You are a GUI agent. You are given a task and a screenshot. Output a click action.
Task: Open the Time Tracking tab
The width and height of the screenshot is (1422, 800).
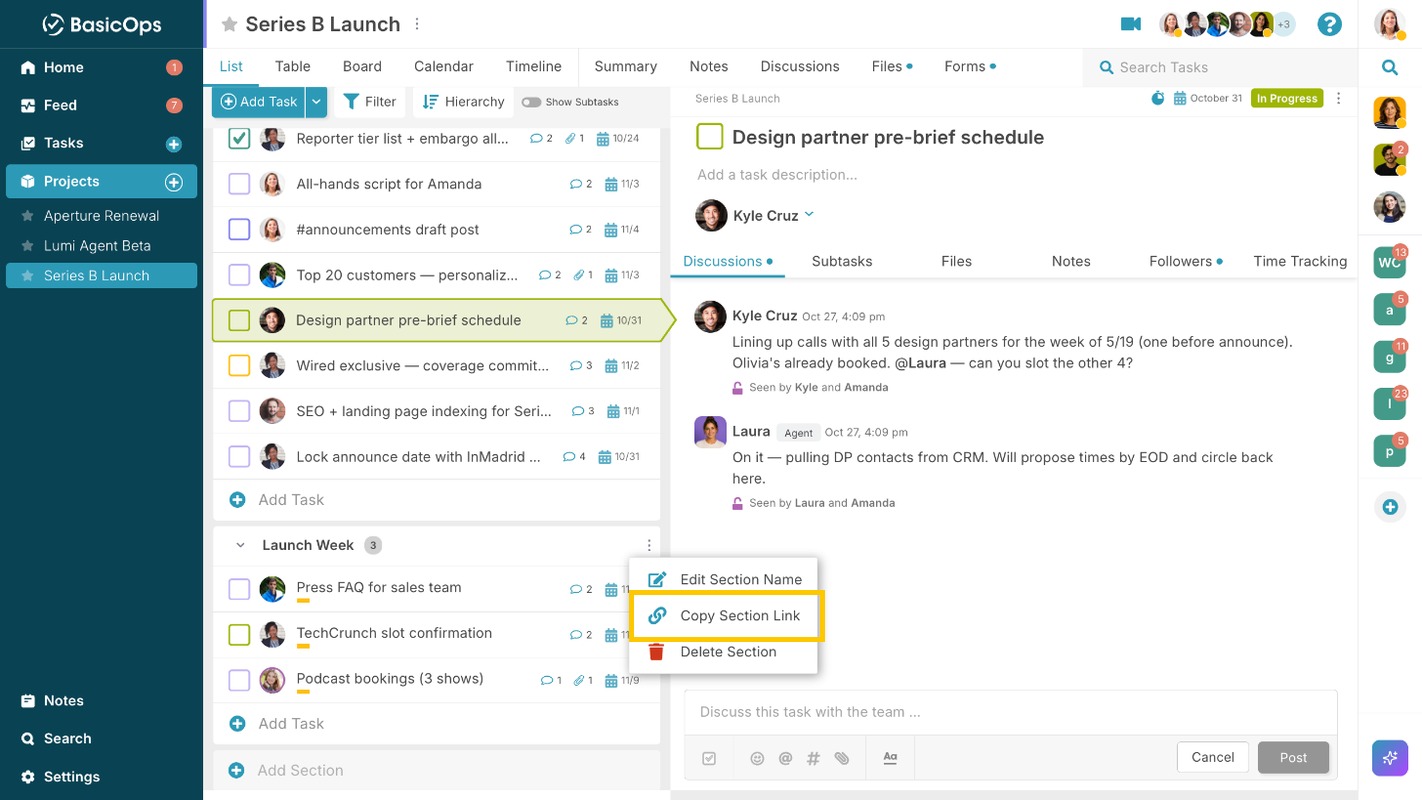pyautogui.click(x=1300, y=261)
